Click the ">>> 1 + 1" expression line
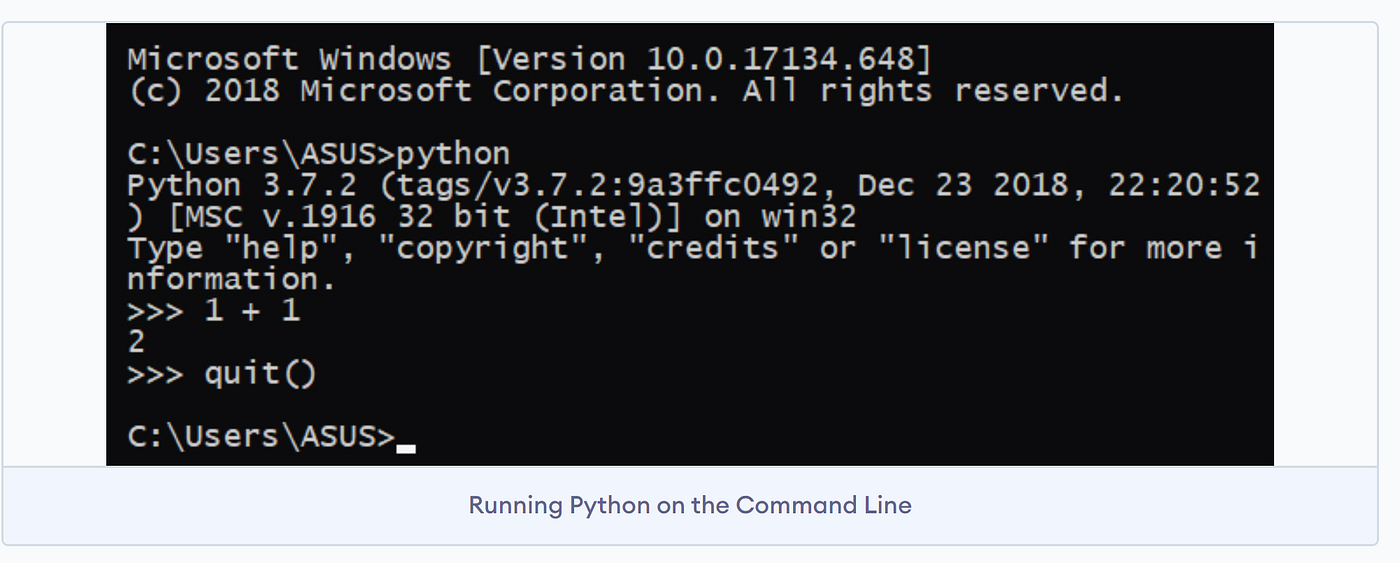The height and width of the screenshot is (563, 1400). 214,311
